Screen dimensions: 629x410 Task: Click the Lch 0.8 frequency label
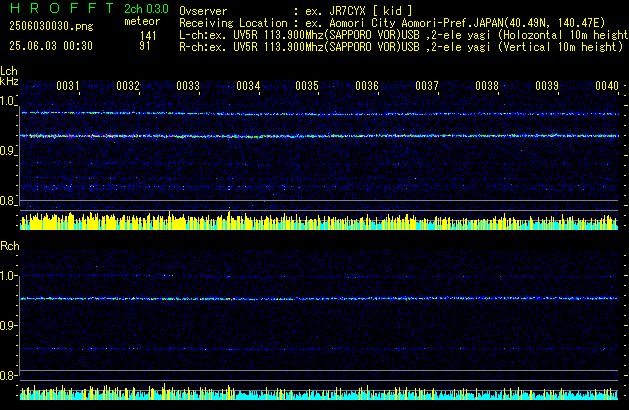(x=8, y=201)
